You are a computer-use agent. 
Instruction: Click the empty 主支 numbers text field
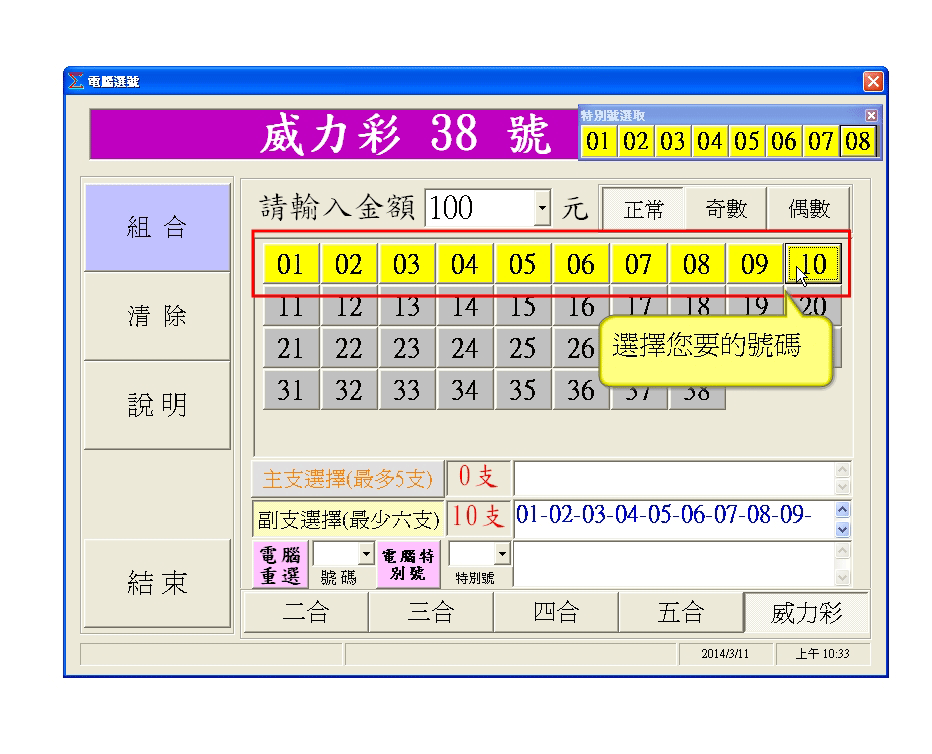tap(675, 479)
